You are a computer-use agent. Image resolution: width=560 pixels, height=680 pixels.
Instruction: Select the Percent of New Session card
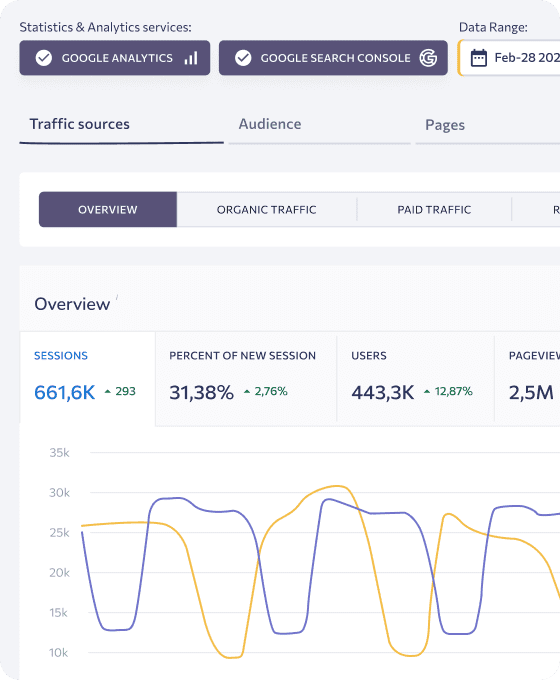click(246, 379)
